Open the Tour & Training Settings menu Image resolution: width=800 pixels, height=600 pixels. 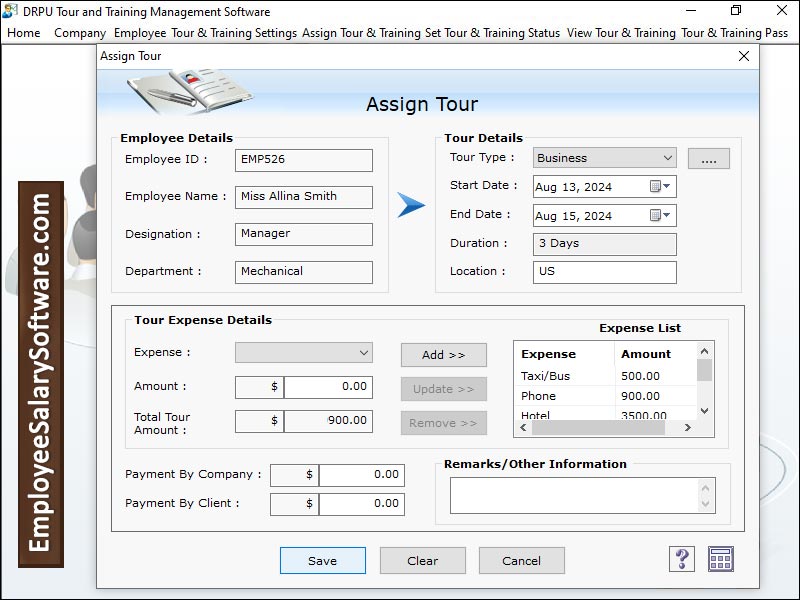[234, 33]
